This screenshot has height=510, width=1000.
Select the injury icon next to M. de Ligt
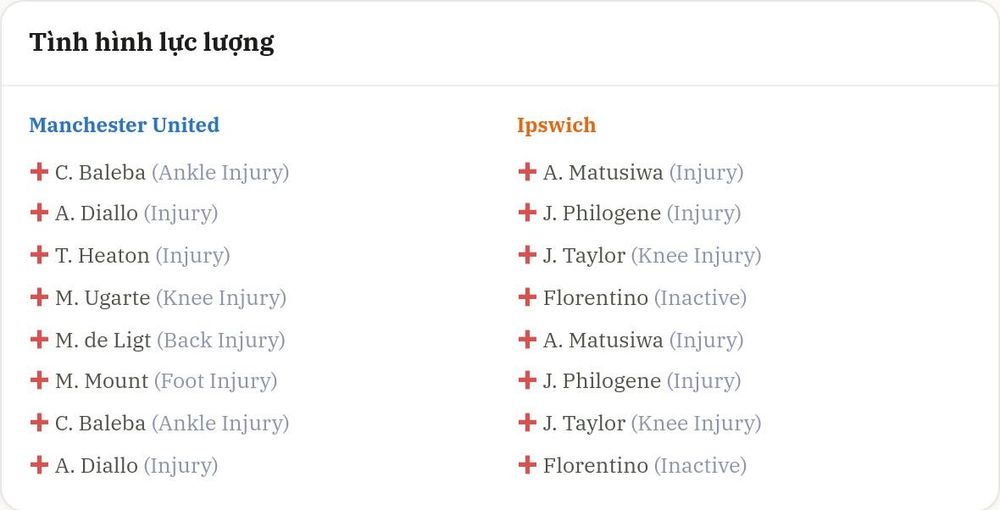39,339
